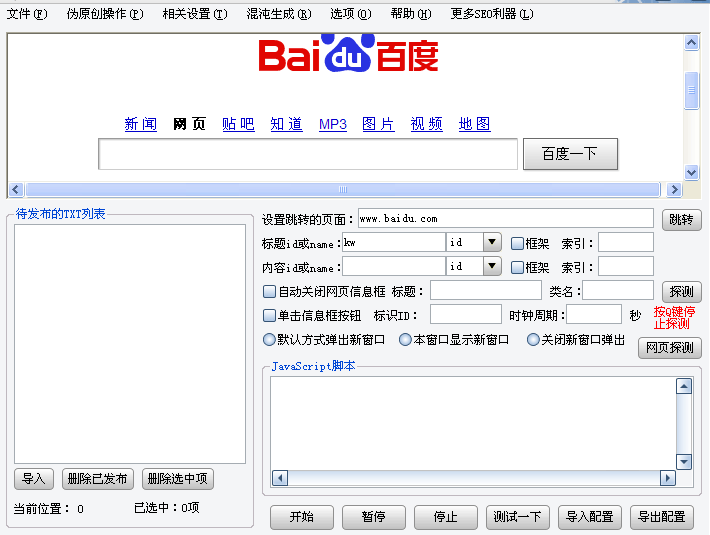
Task: Click the 导入 button
Action: (34, 479)
